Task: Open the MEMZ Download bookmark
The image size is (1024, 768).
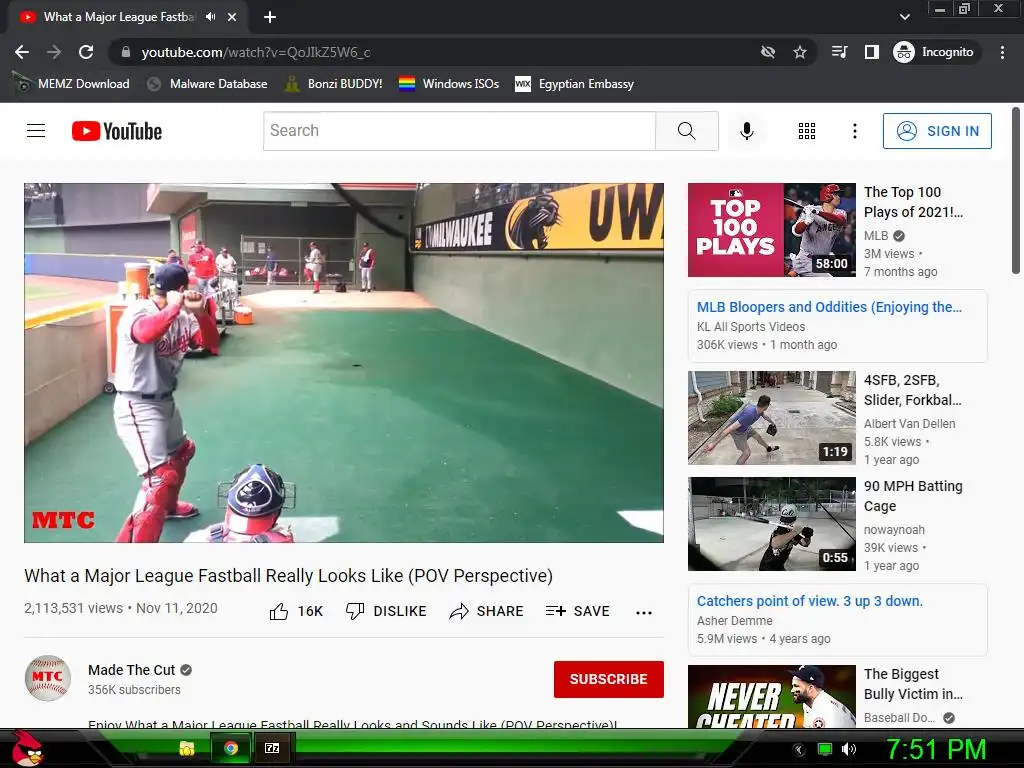Action: coord(71,84)
